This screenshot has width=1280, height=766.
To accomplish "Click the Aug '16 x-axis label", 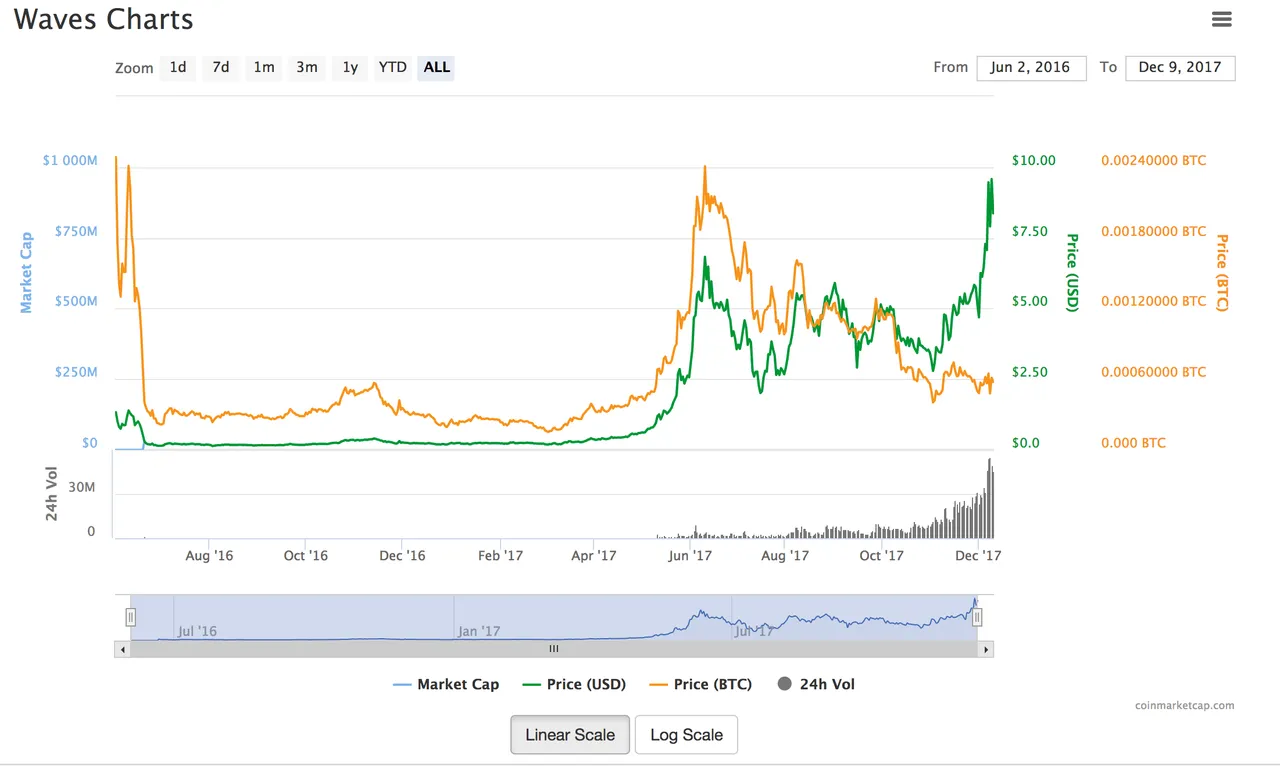I will tap(210, 555).
